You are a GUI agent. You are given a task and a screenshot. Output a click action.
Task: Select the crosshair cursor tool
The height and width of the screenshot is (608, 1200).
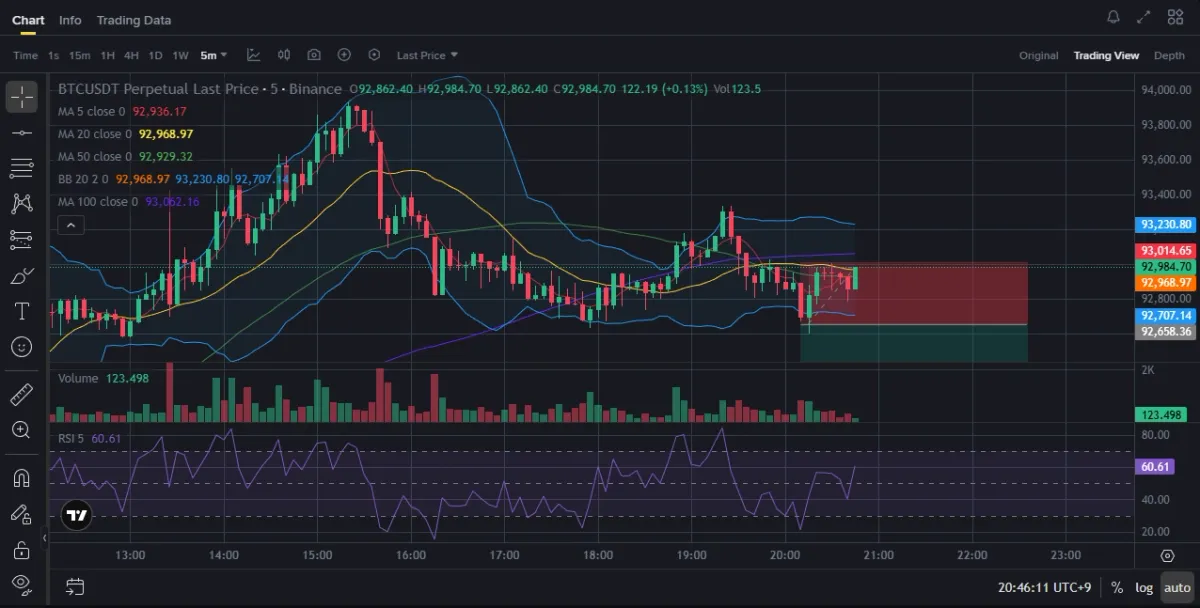point(22,97)
